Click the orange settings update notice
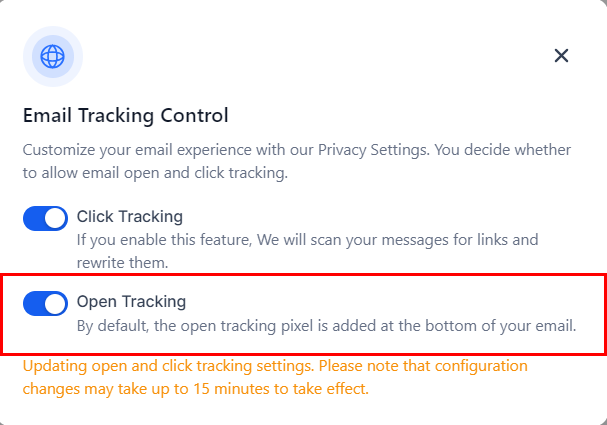 click(x=275, y=377)
